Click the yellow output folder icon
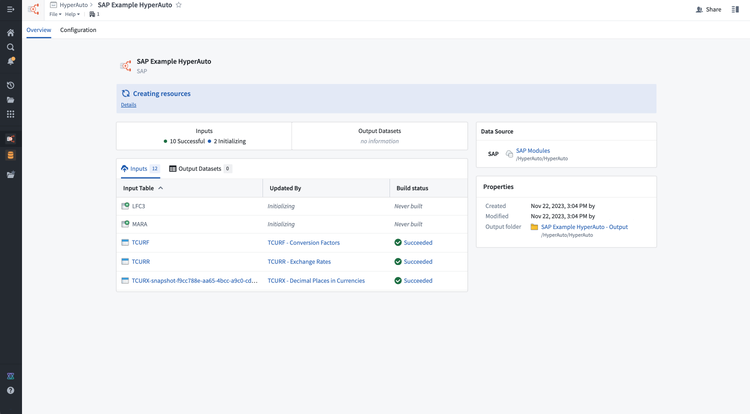The width and height of the screenshot is (750, 414). (534, 227)
